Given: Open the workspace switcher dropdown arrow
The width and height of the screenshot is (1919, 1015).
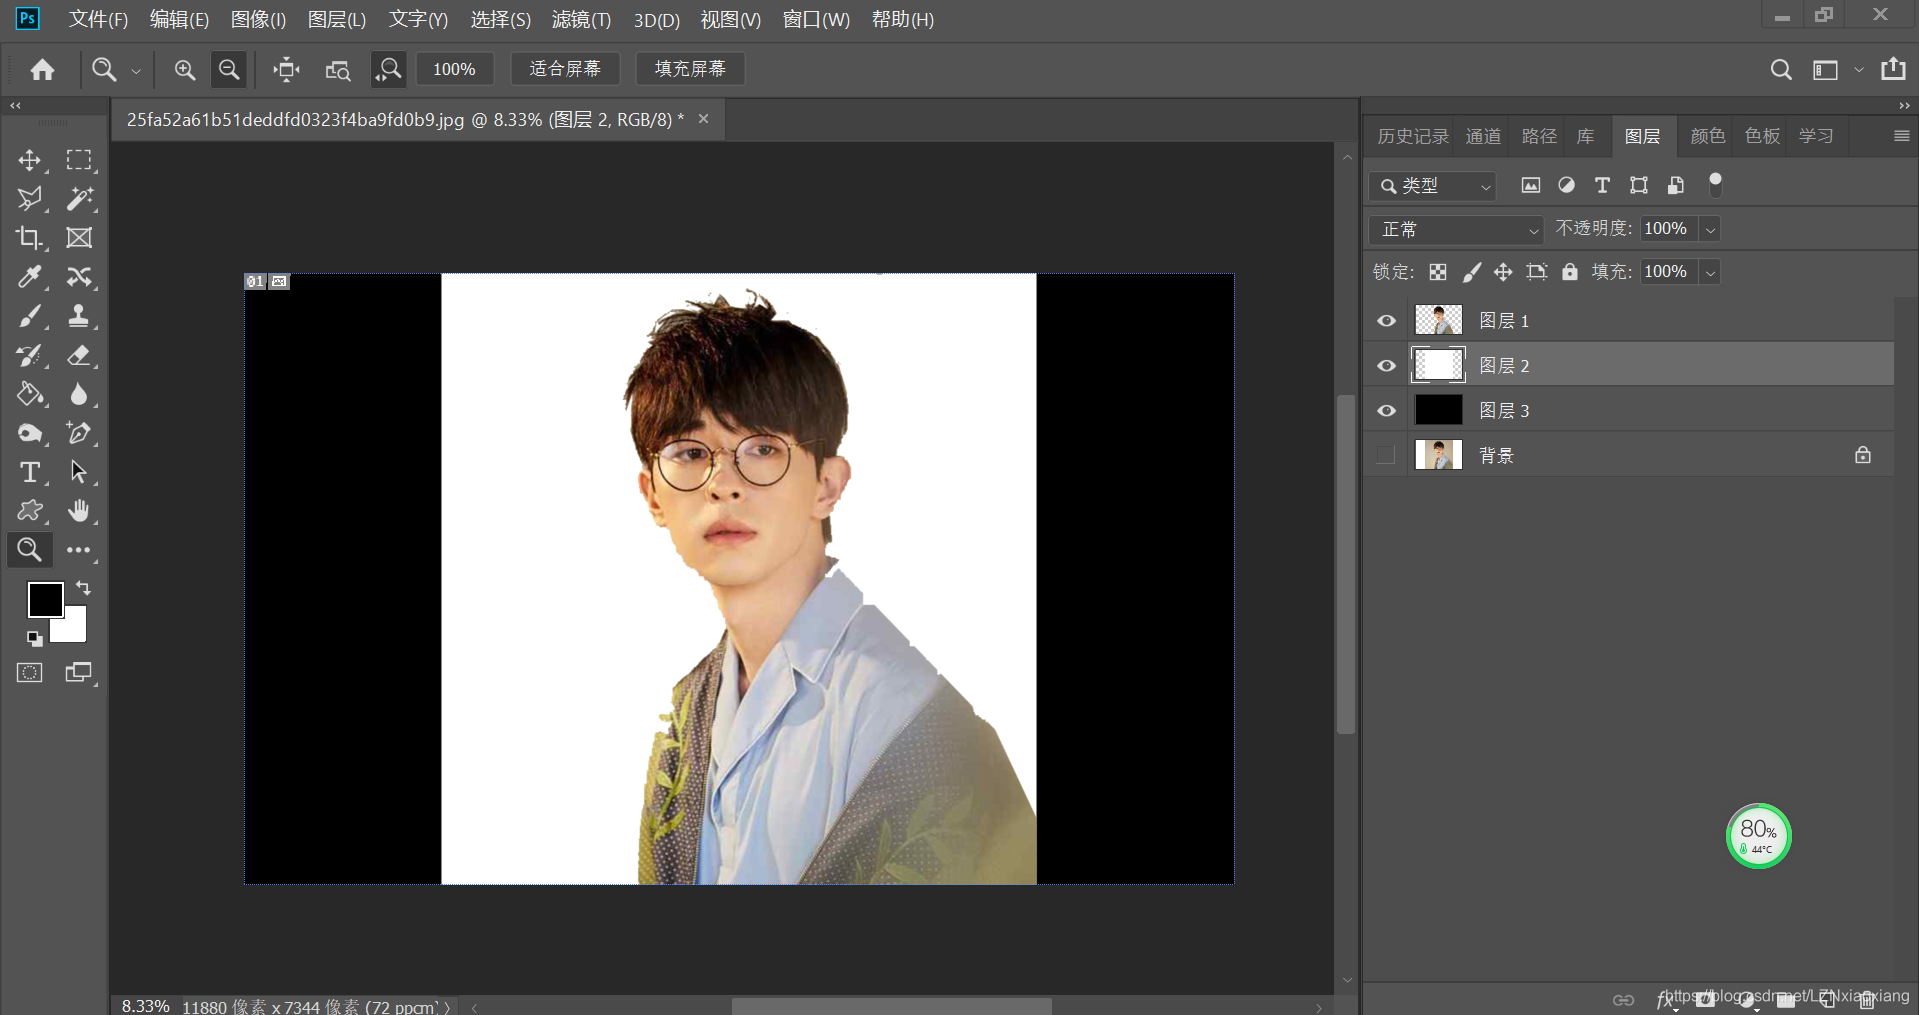Looking at the screenshot, I should 1859,70.
